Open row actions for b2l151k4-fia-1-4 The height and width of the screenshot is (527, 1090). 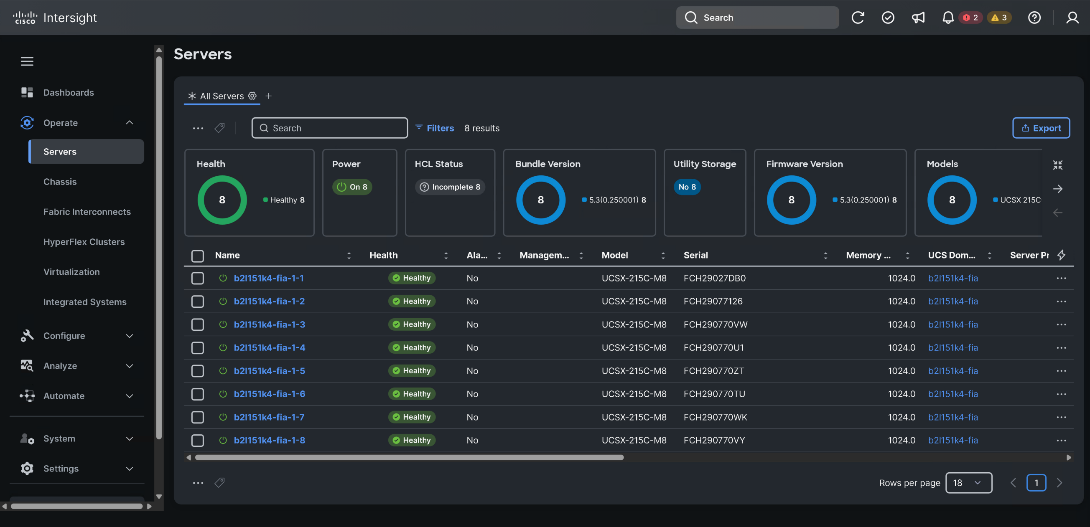pyautogui.click(x=1061, y=348)
